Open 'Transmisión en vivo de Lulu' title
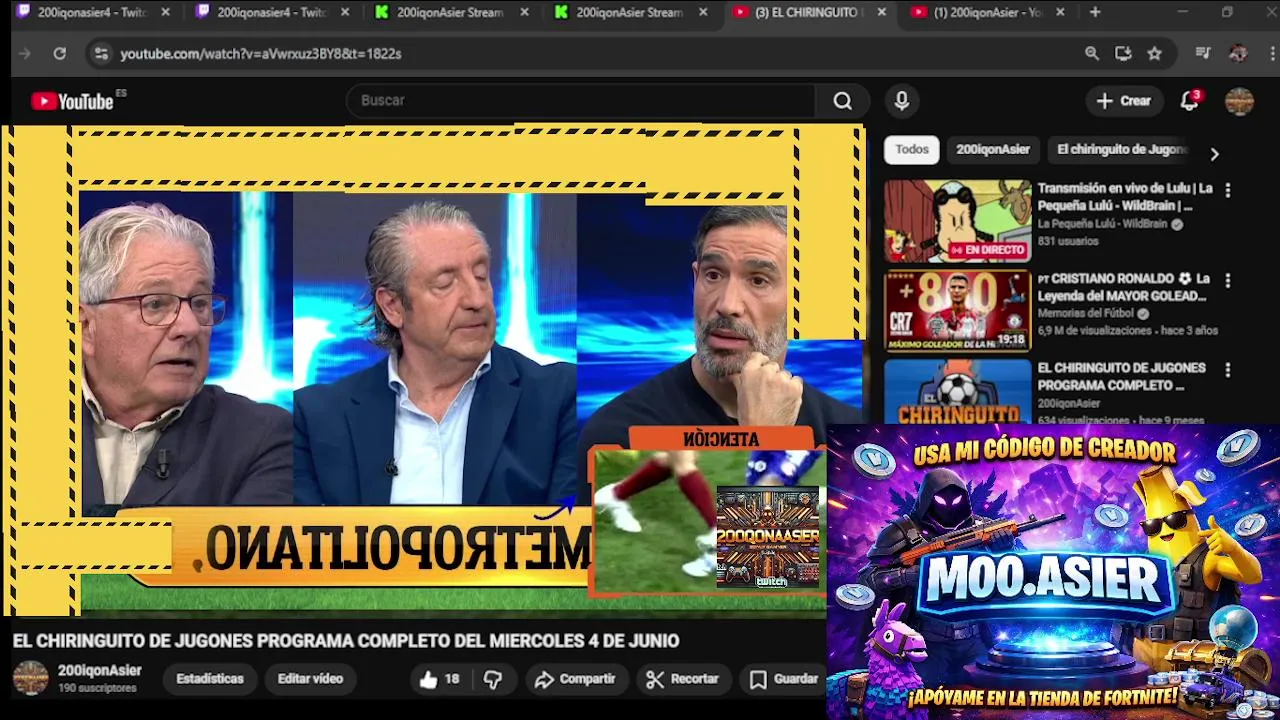This screenshot has width=1280, height=720. pos(1125,197)
